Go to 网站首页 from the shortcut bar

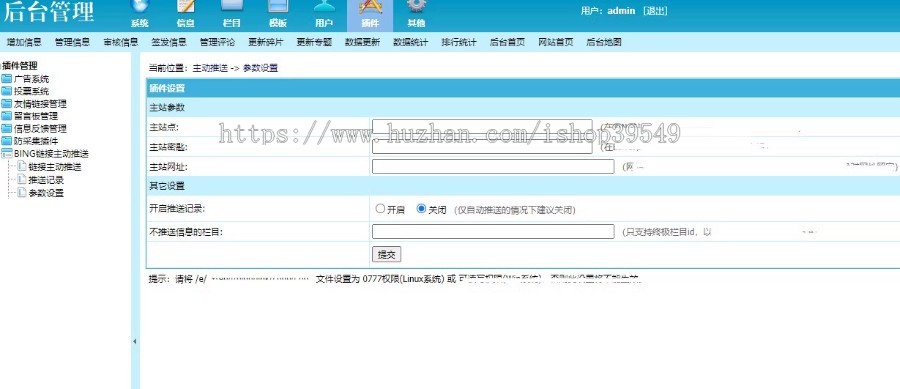point(556,42)
